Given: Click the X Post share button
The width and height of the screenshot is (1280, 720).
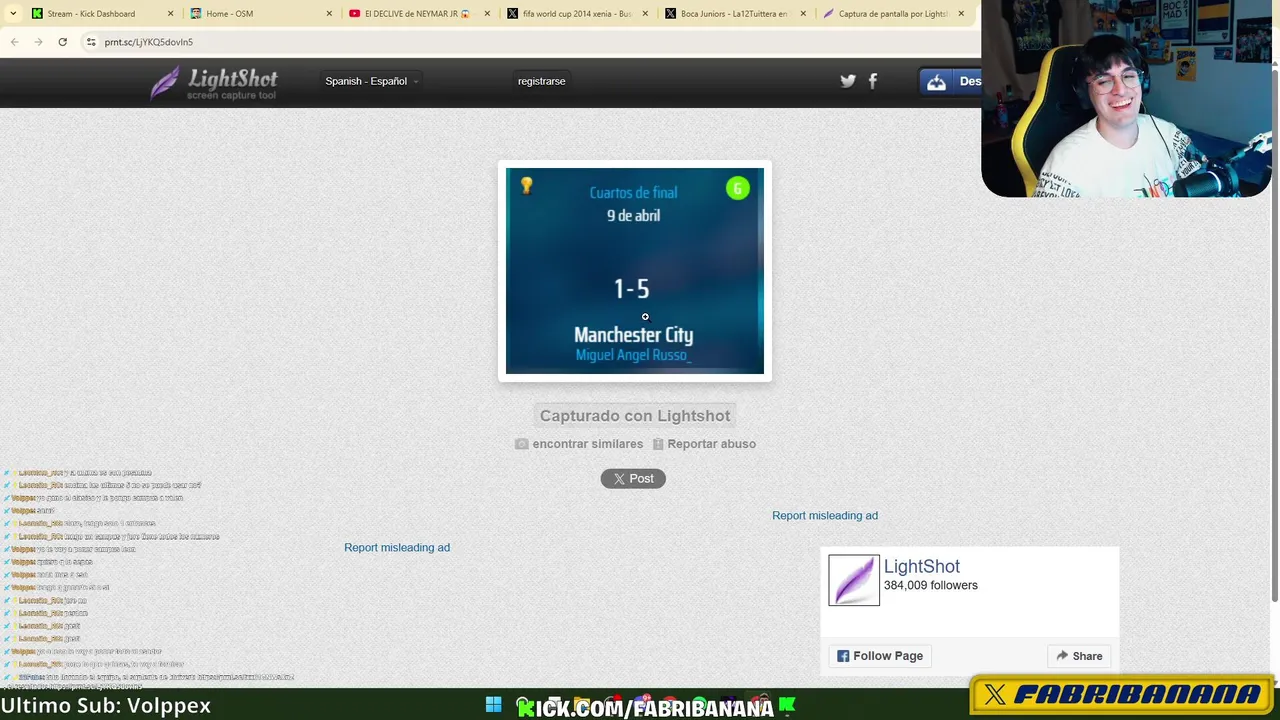Looking at the screenshot, I should [633, 479].
